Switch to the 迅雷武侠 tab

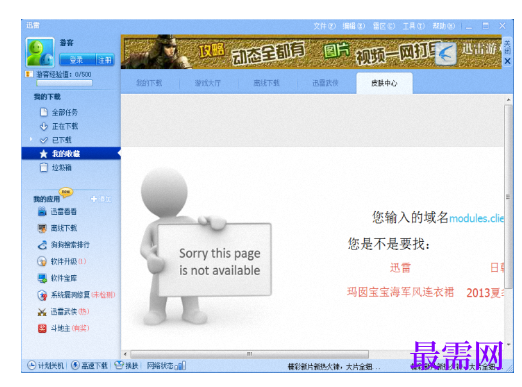pyautogui.click(x=325, y=83)
